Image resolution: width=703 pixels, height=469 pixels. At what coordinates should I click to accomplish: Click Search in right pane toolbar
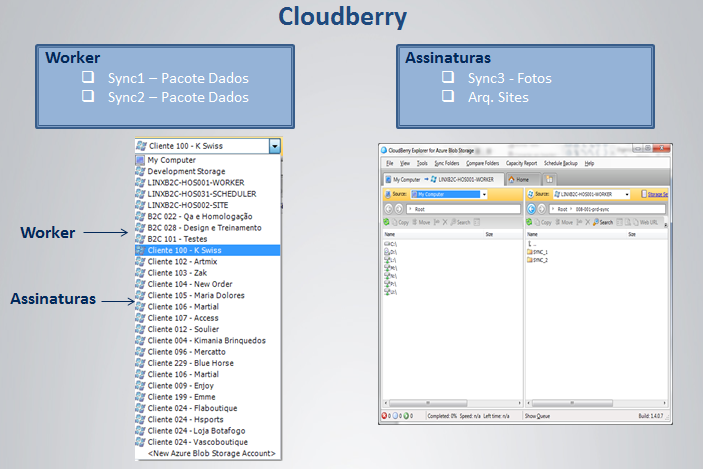(x=603, y=222)
